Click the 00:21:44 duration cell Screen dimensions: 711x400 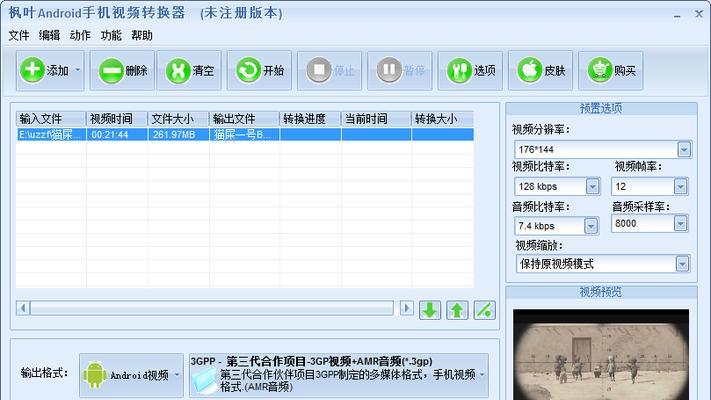[x=117, y=135]
